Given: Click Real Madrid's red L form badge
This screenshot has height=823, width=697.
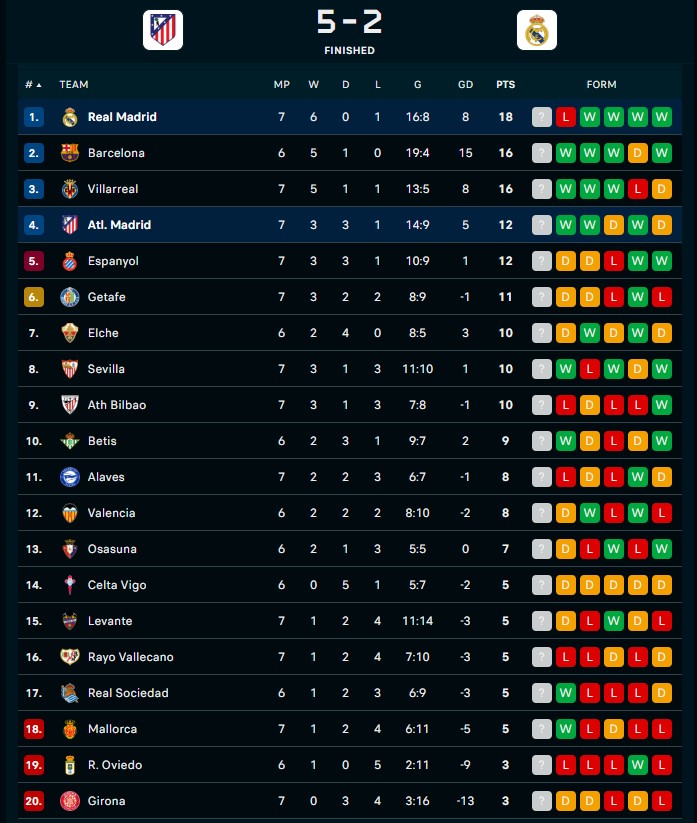Looking at the screenshot, I should 566,117.
